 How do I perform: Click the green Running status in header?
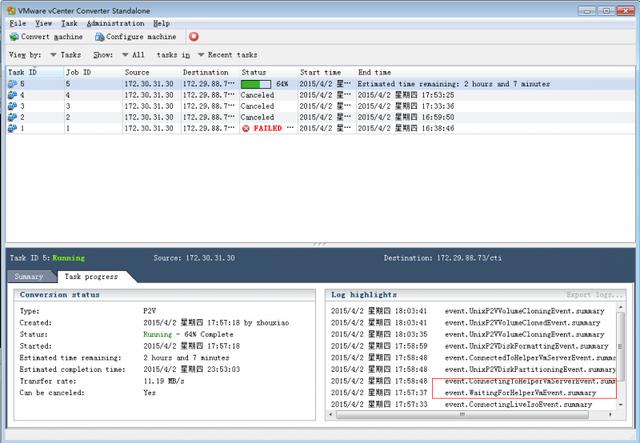69,258
